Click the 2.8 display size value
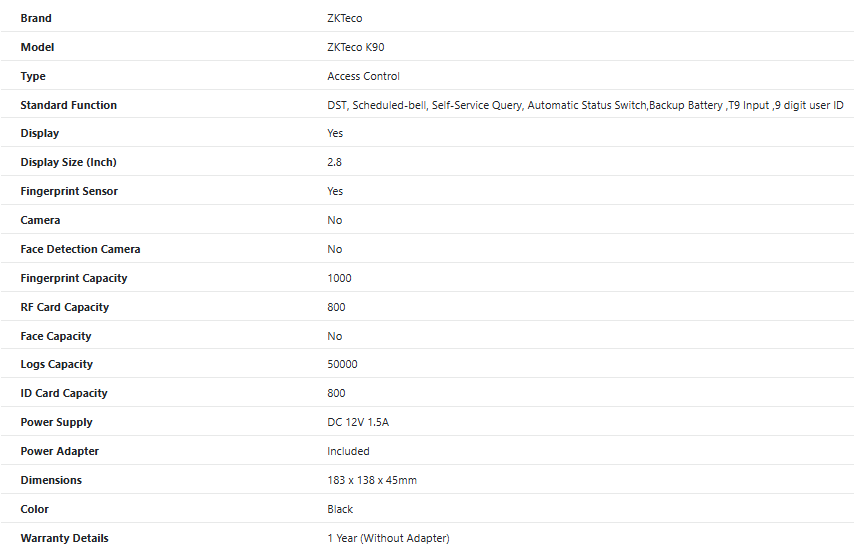 tap(335, 162)
